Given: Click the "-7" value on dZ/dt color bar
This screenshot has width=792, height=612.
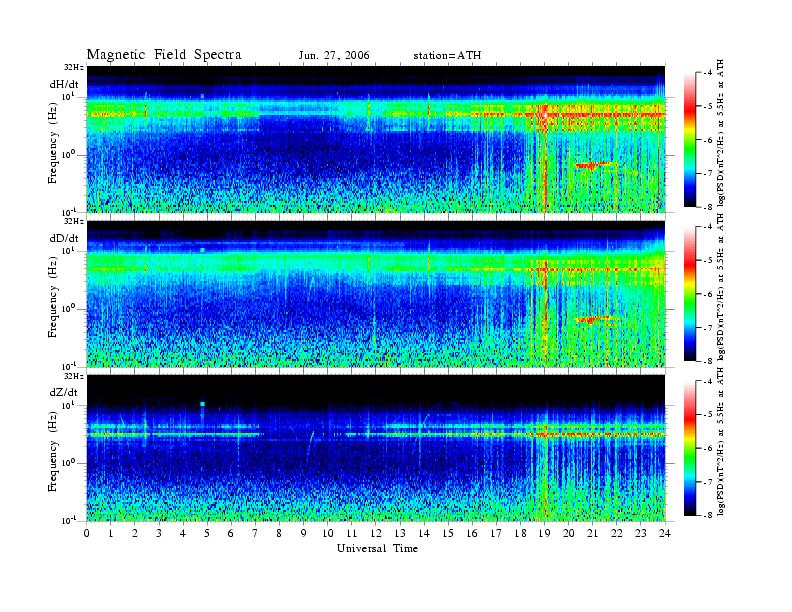Looking at the screenshot, I should coord(708,482).
